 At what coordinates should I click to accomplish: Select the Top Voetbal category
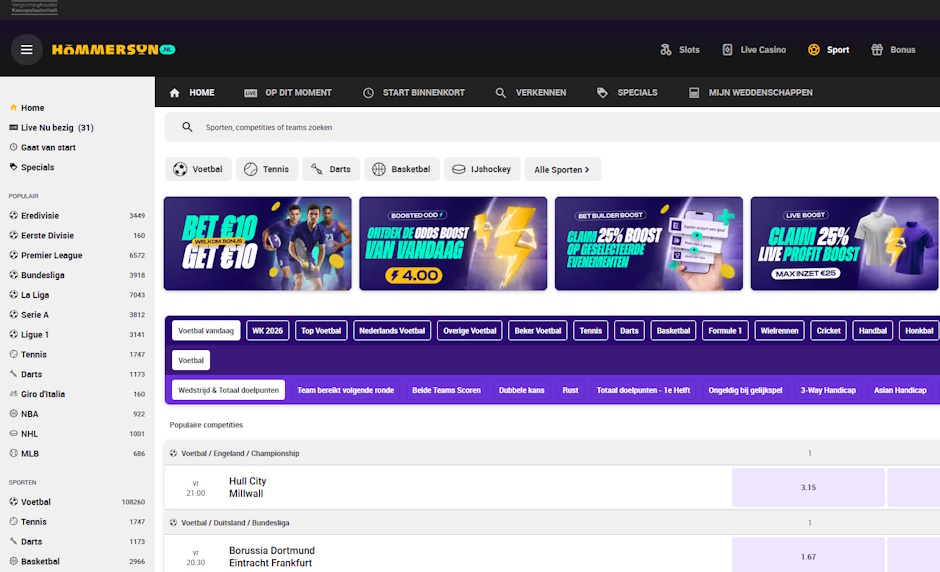click(321, 330)
